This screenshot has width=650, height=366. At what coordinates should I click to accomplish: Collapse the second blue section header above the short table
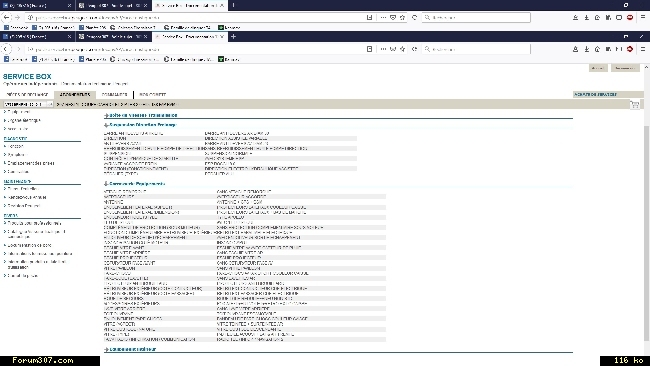pos(140,125)
